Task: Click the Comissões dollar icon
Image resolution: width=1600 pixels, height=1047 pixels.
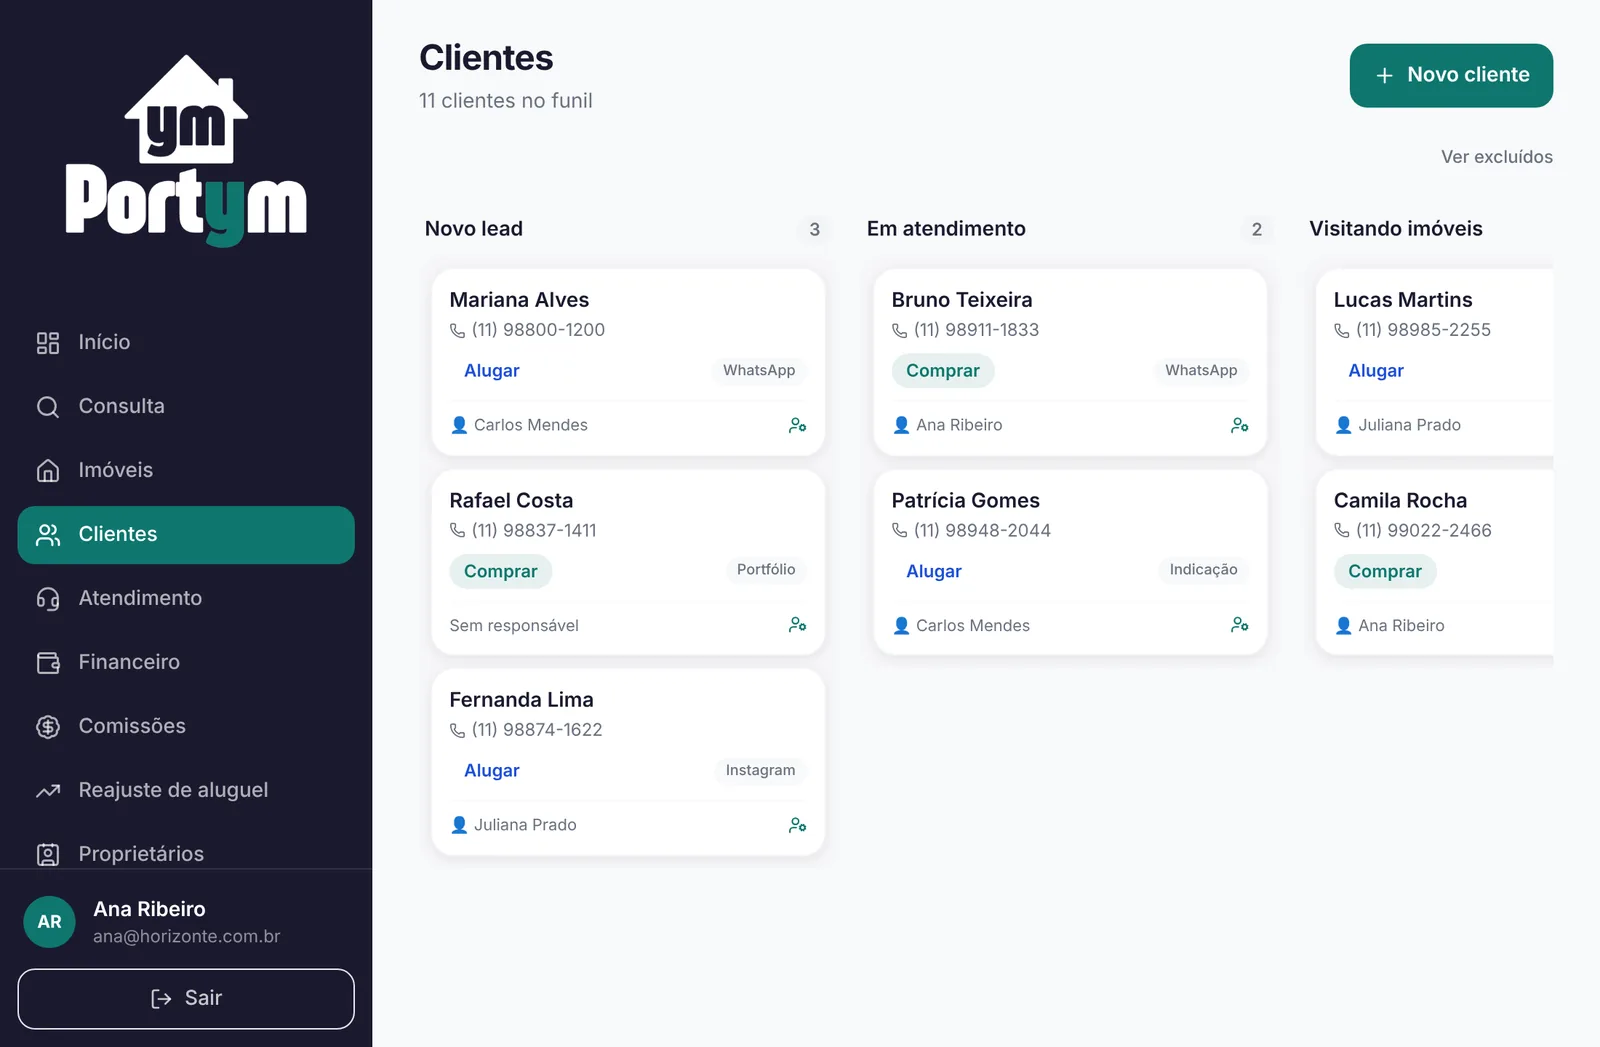Action: point(48,727)
